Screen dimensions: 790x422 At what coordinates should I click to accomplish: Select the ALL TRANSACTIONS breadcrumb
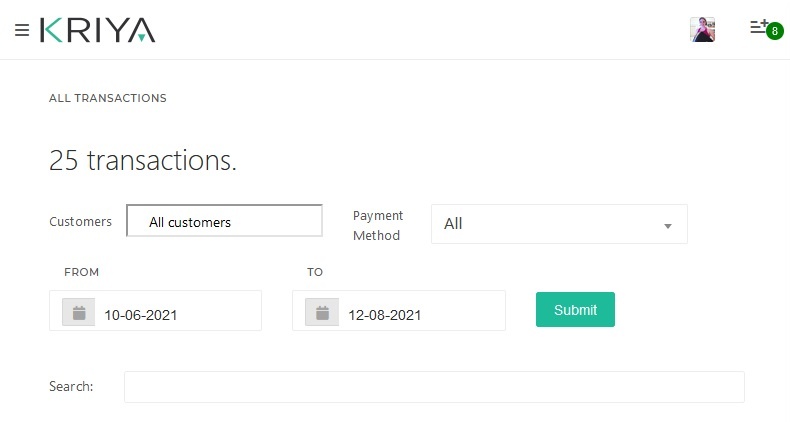click(108, 98)
